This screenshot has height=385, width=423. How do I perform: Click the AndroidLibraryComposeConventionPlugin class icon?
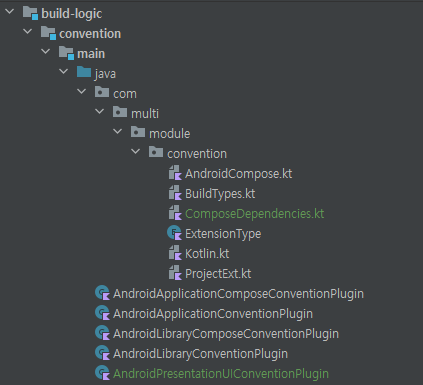click(102, 333)
